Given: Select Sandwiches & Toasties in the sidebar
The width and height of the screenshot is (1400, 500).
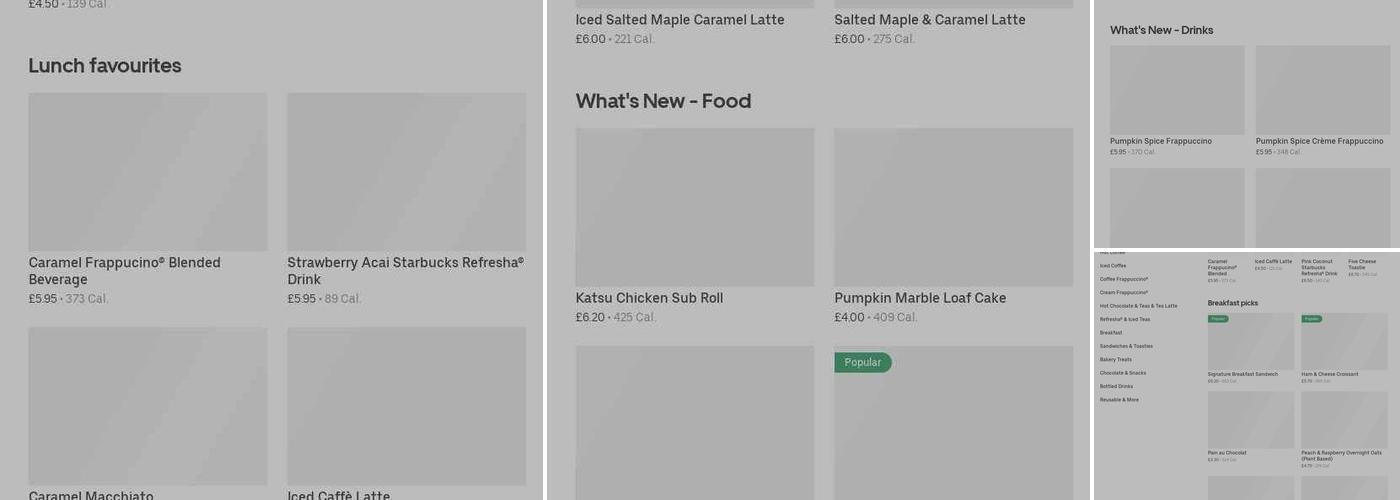Looking at the screenshot, I should (x=1126, y=346).
